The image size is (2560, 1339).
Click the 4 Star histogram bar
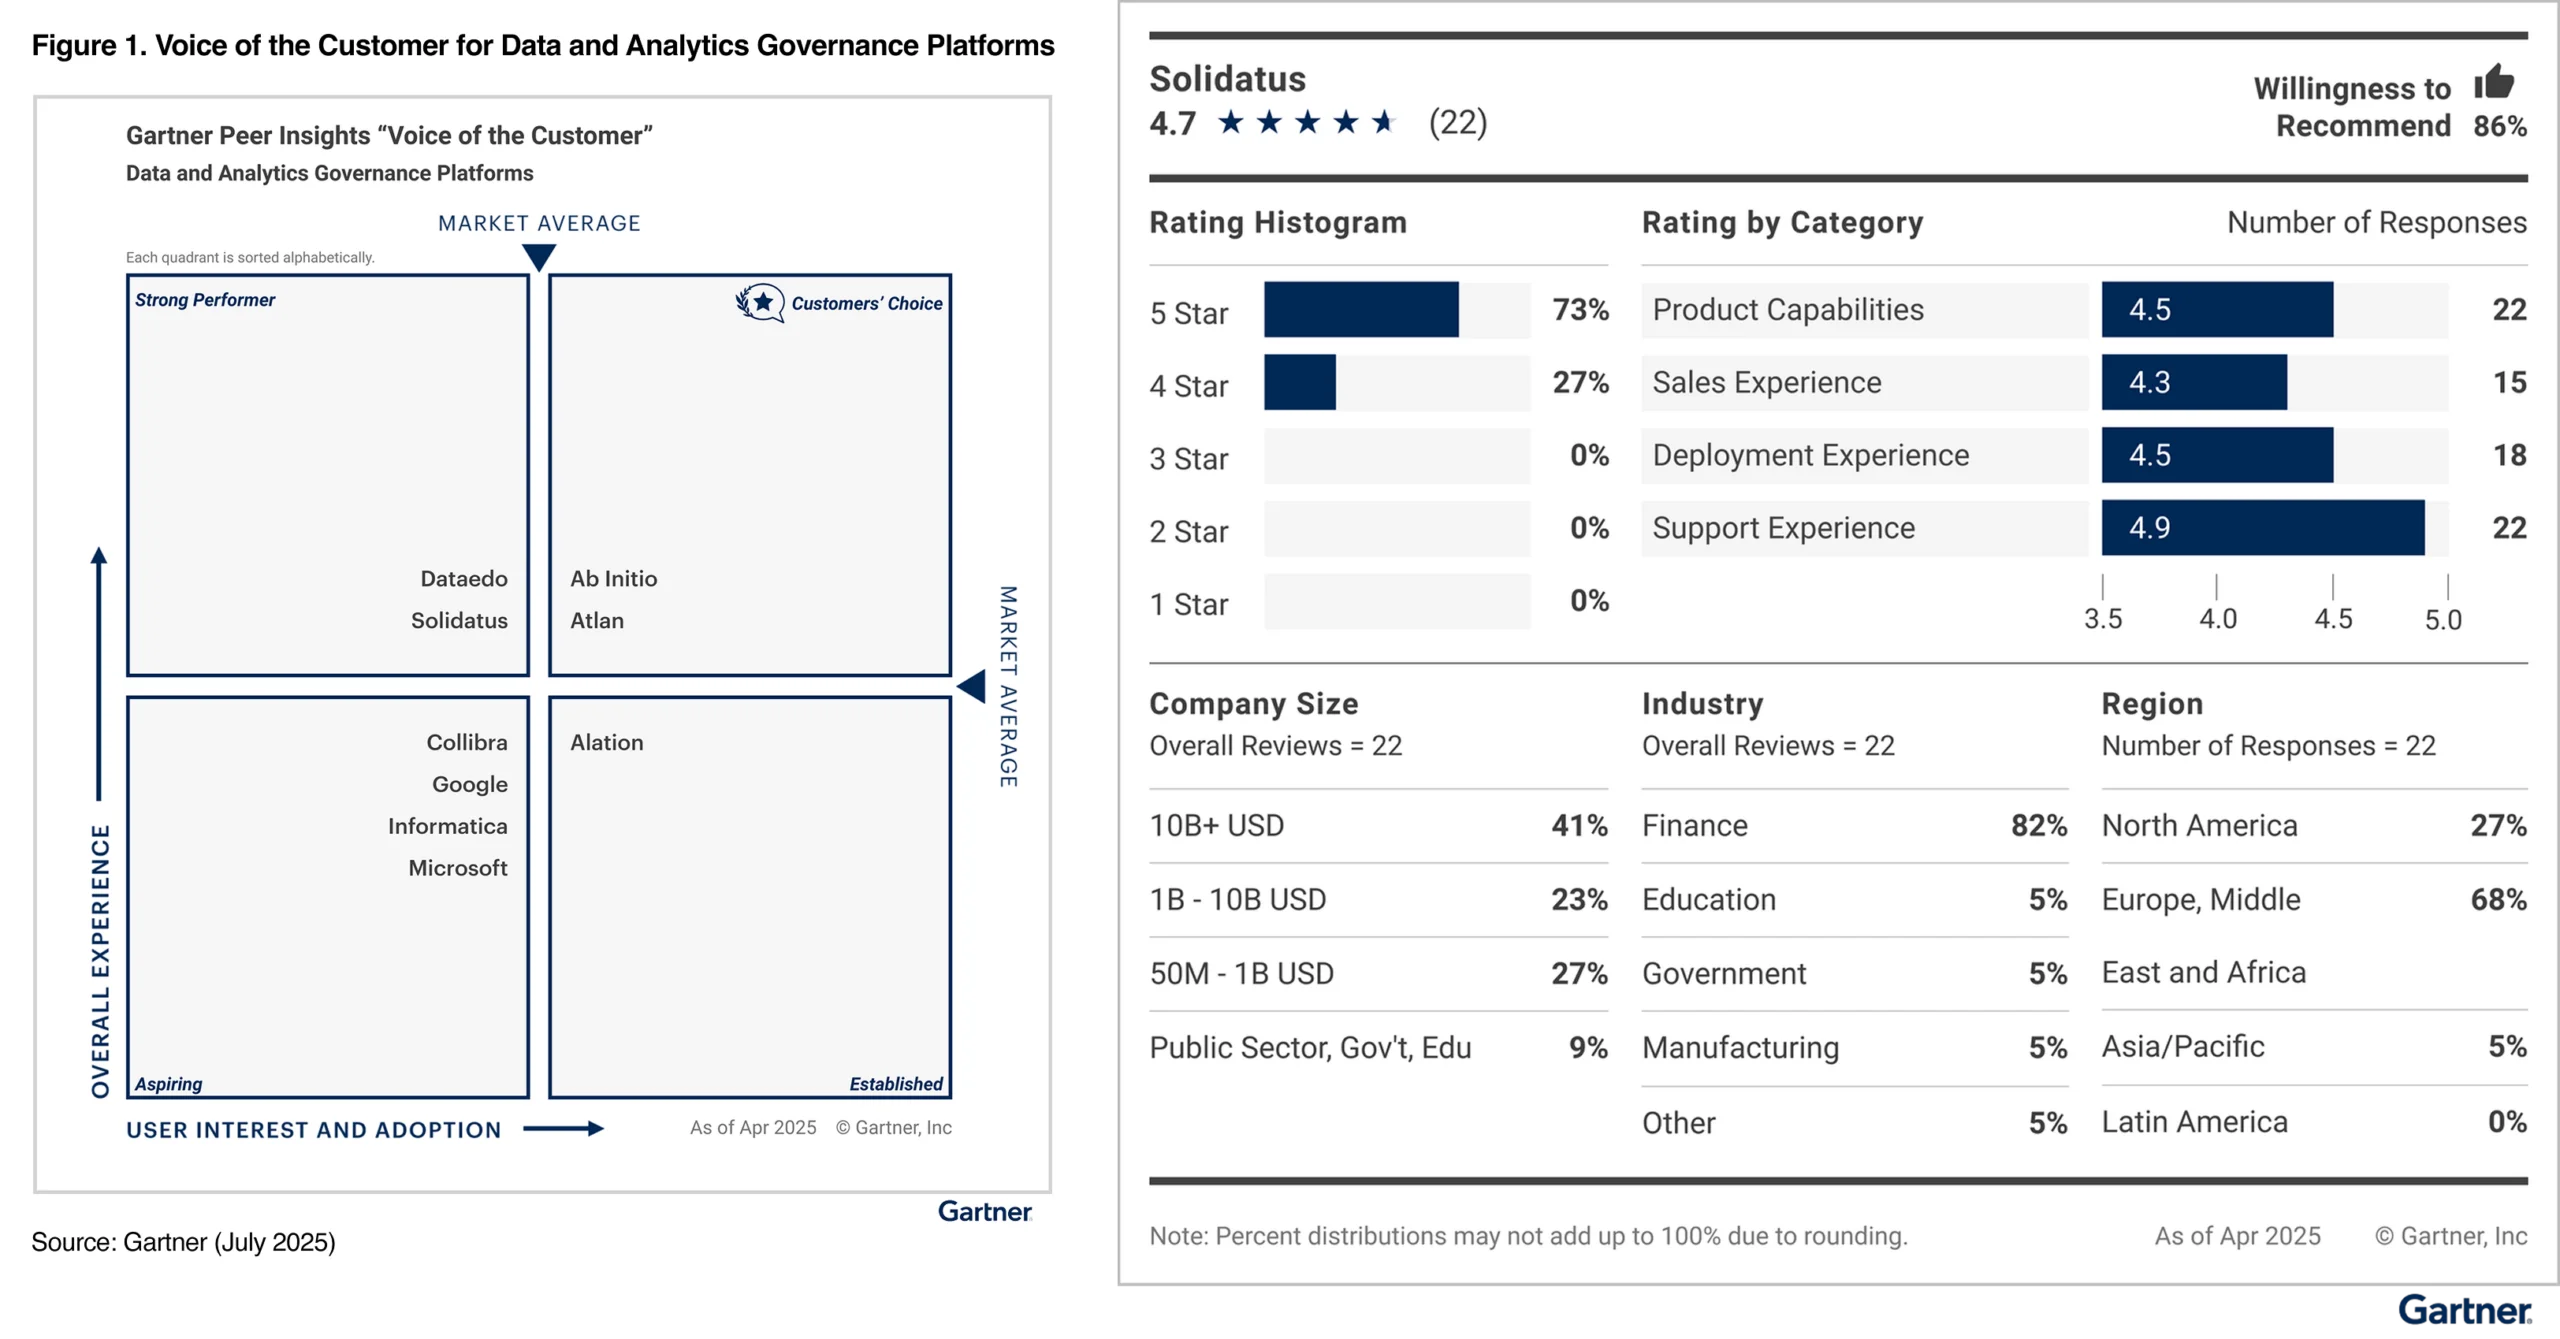click(1299, 383)
